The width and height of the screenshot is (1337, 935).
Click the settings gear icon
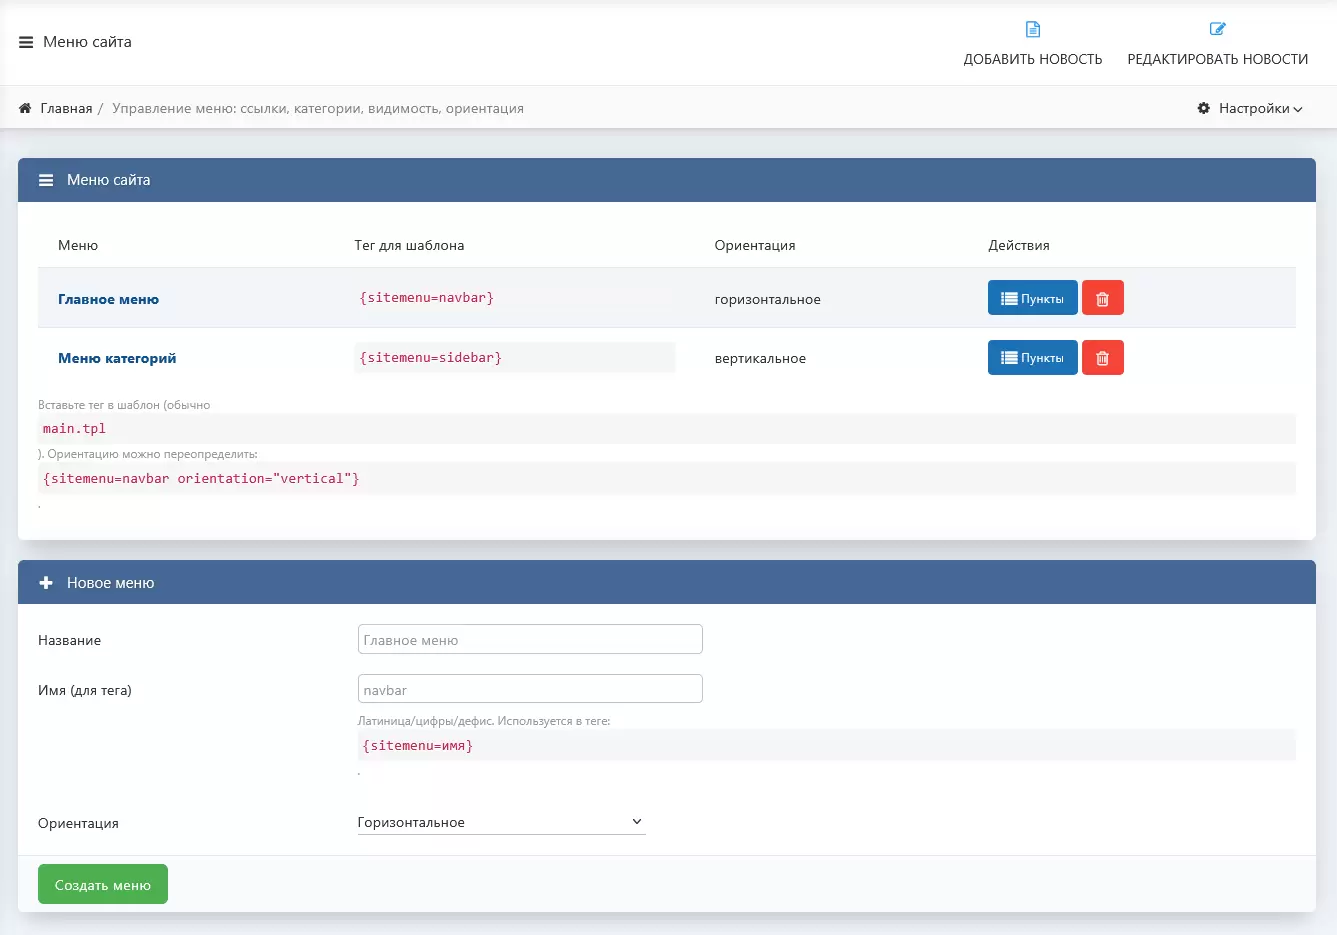pos(1204,108)
